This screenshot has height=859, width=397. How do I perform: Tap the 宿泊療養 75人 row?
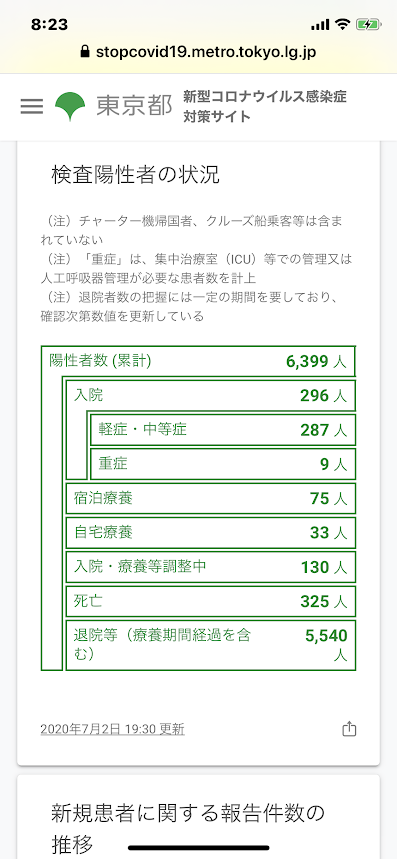pyautogui.click(x=211, y=498)
